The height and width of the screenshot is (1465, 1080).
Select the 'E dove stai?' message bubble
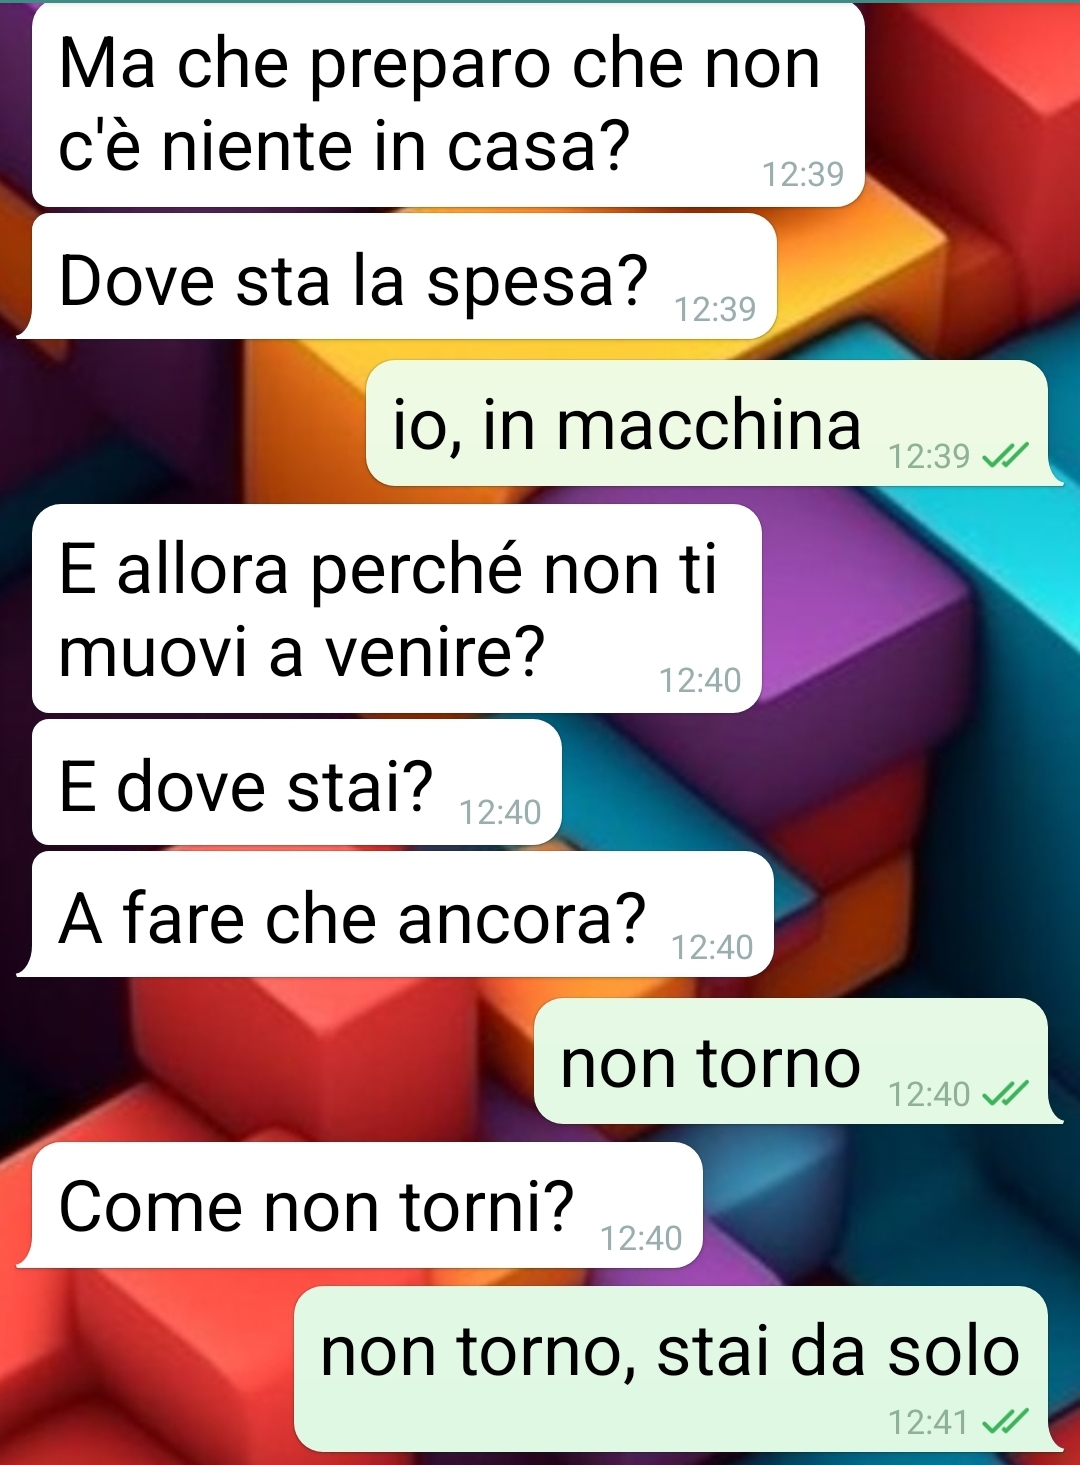click(297, 783)
